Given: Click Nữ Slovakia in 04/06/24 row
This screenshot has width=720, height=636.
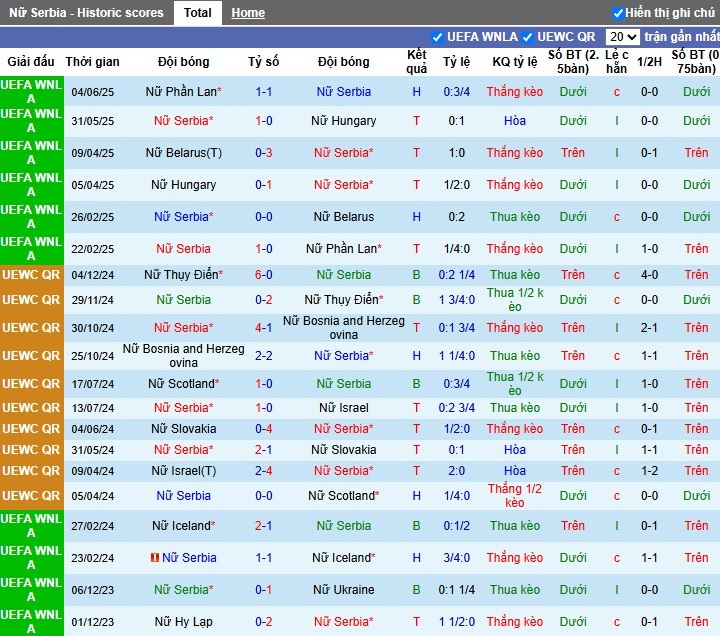Looking at the screenshot, I should [183, 429].
